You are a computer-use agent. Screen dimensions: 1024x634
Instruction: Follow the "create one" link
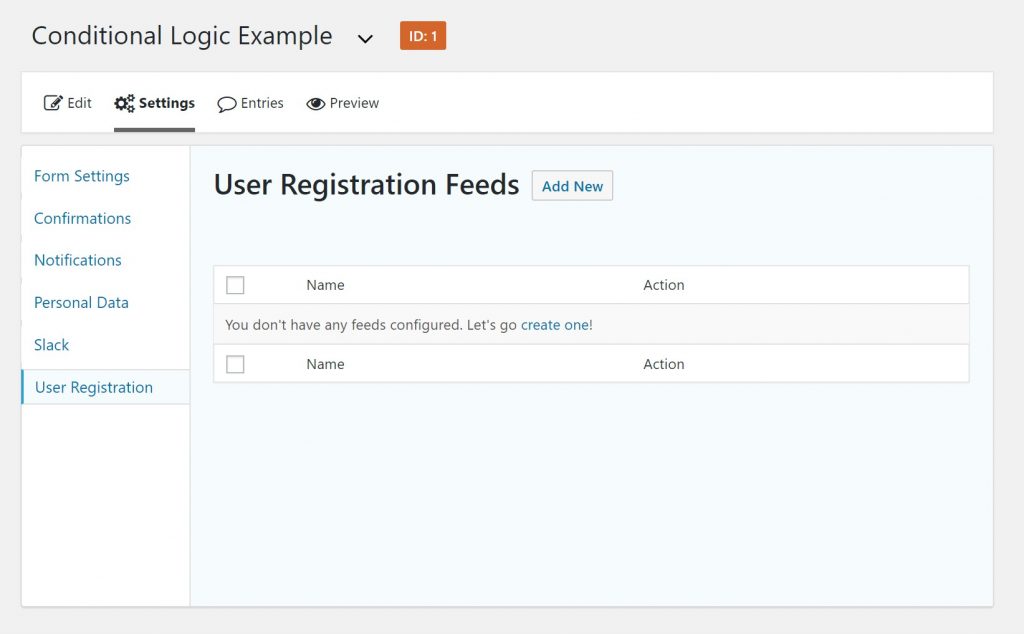(555, 325)
